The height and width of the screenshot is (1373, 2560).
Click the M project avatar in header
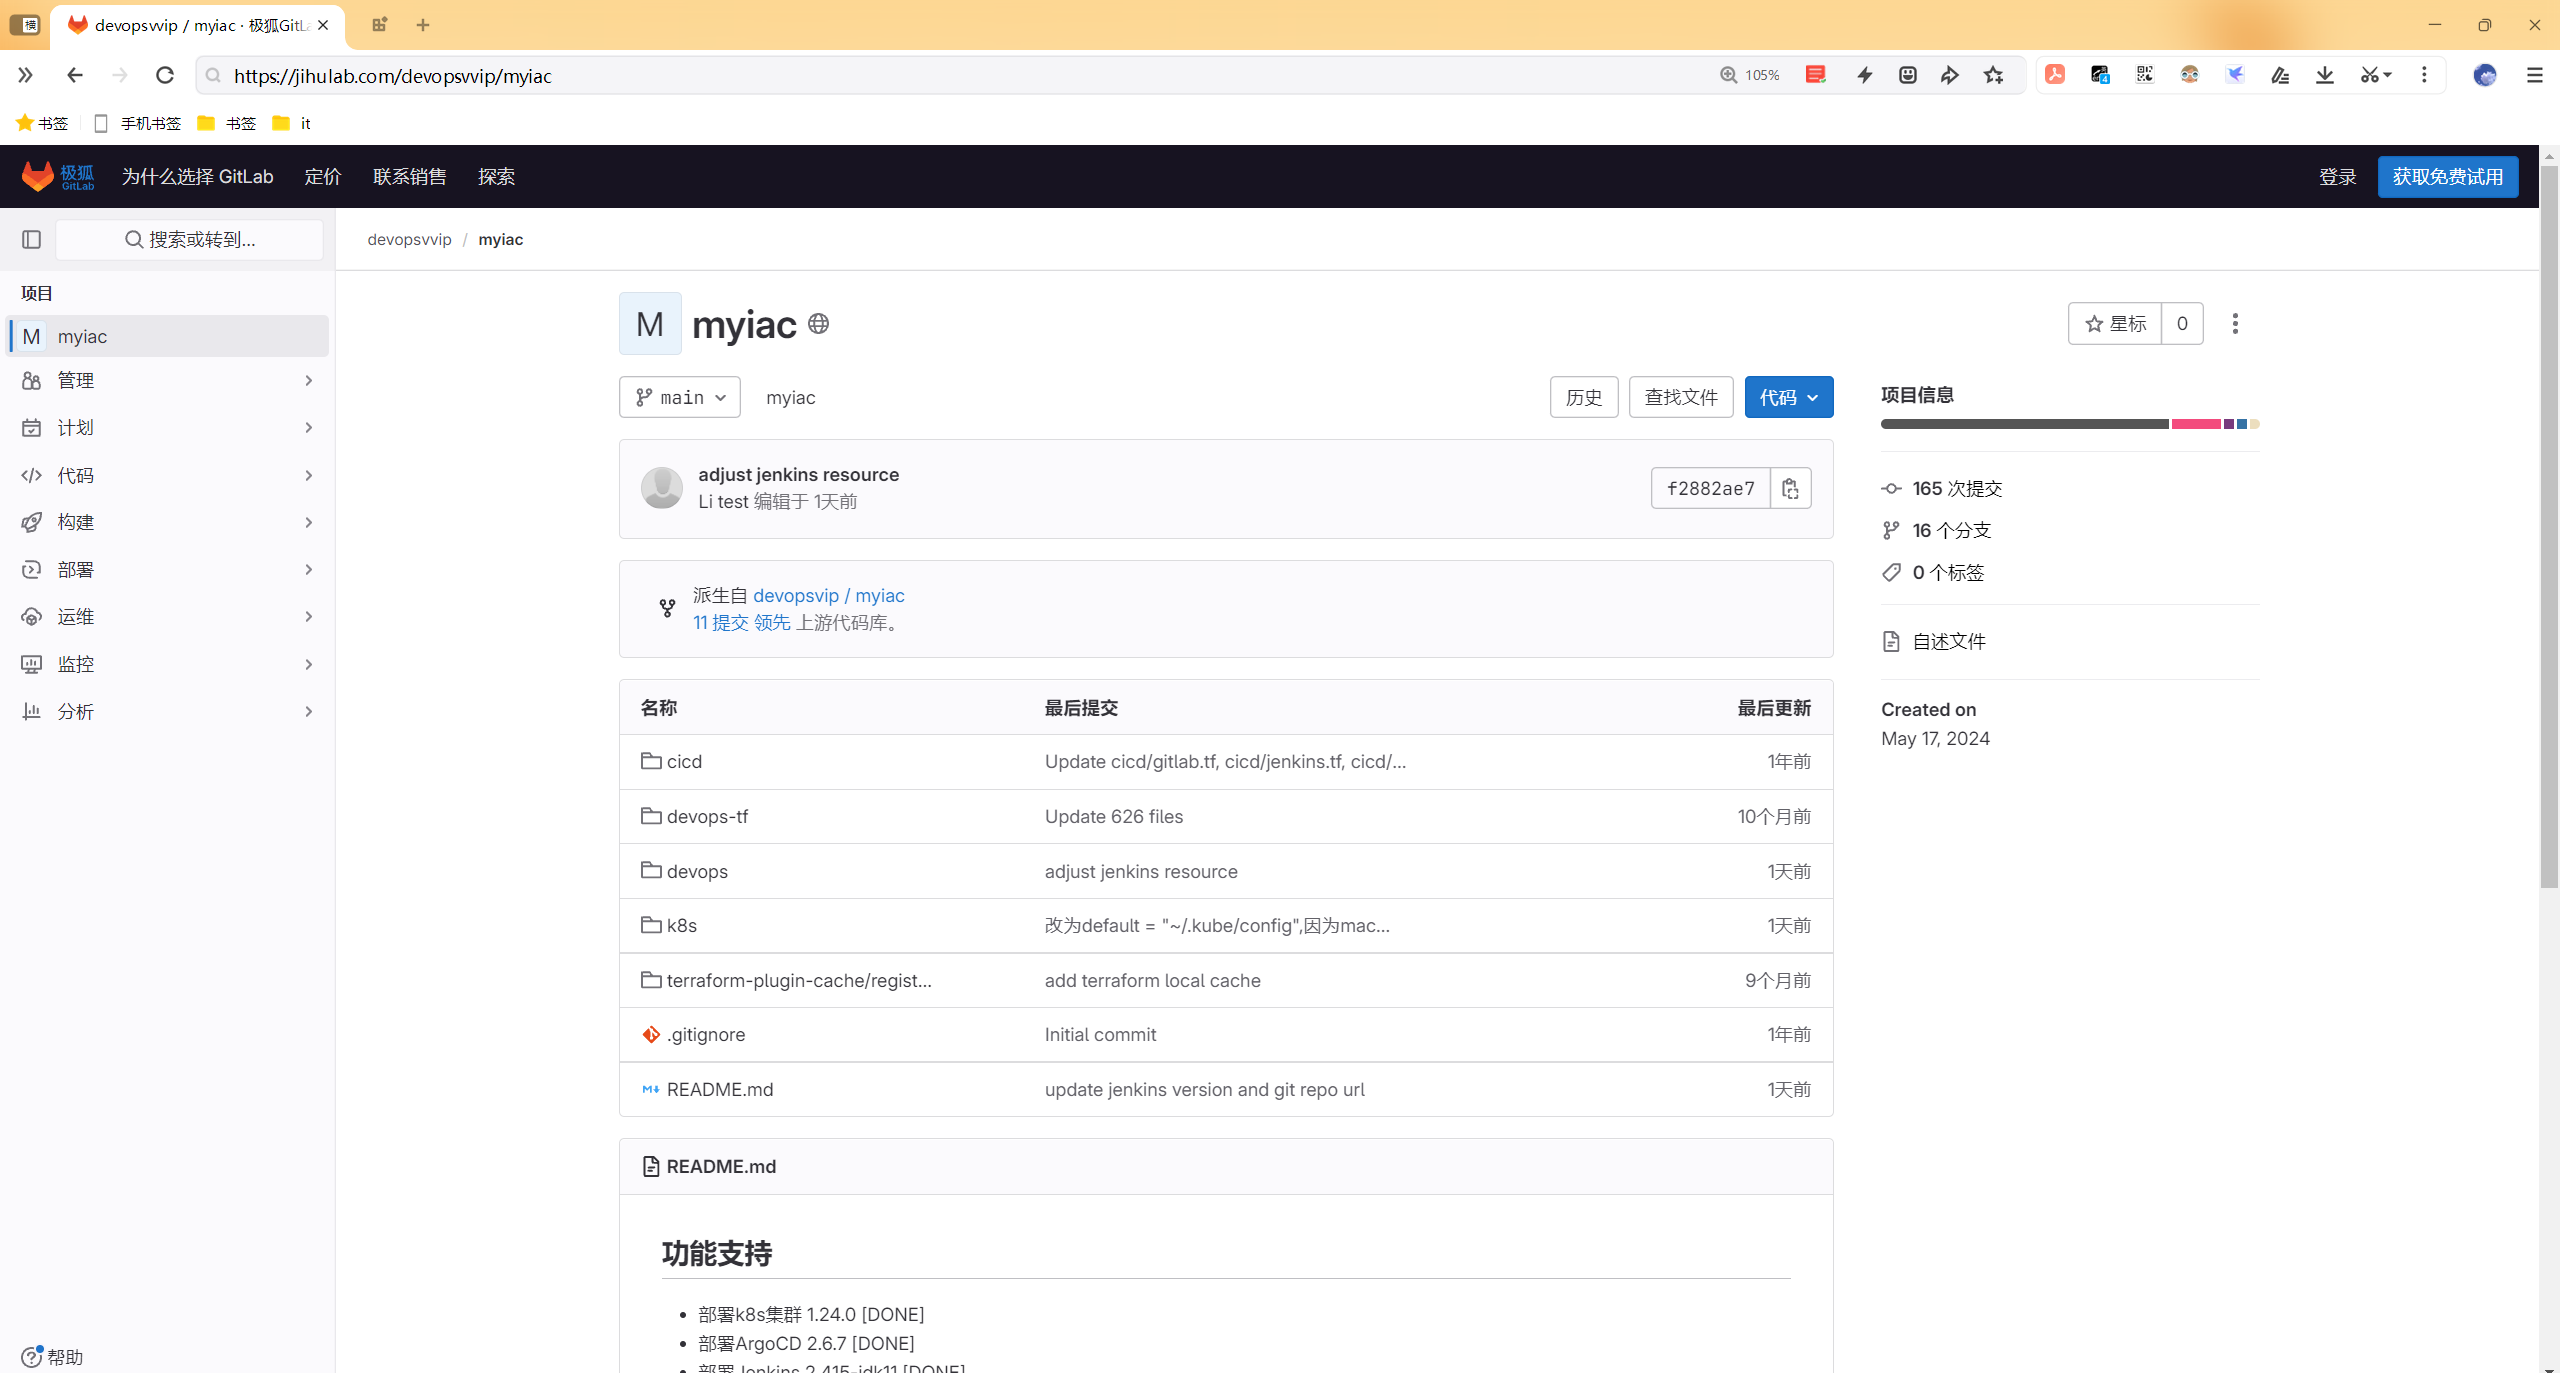tap(650, 323)
